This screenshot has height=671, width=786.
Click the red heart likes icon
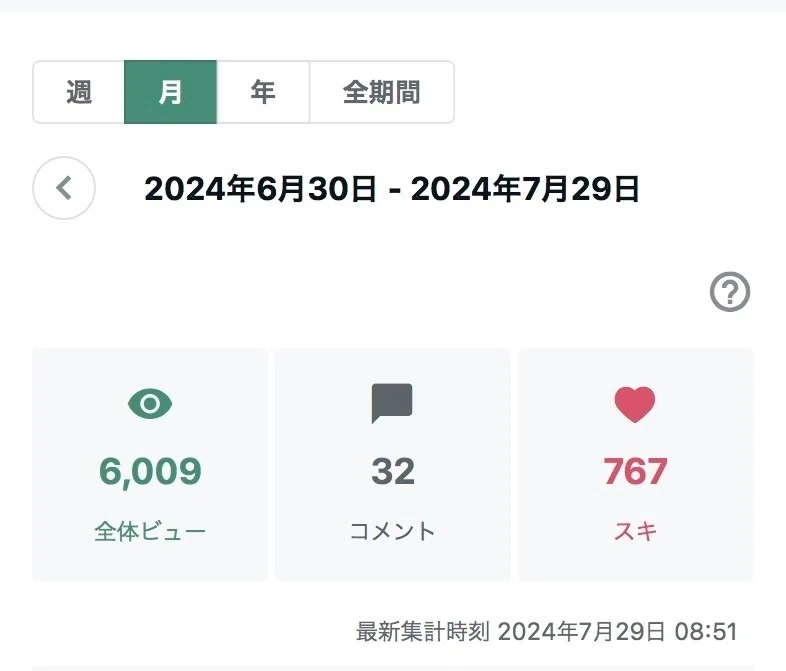point(635,404)
